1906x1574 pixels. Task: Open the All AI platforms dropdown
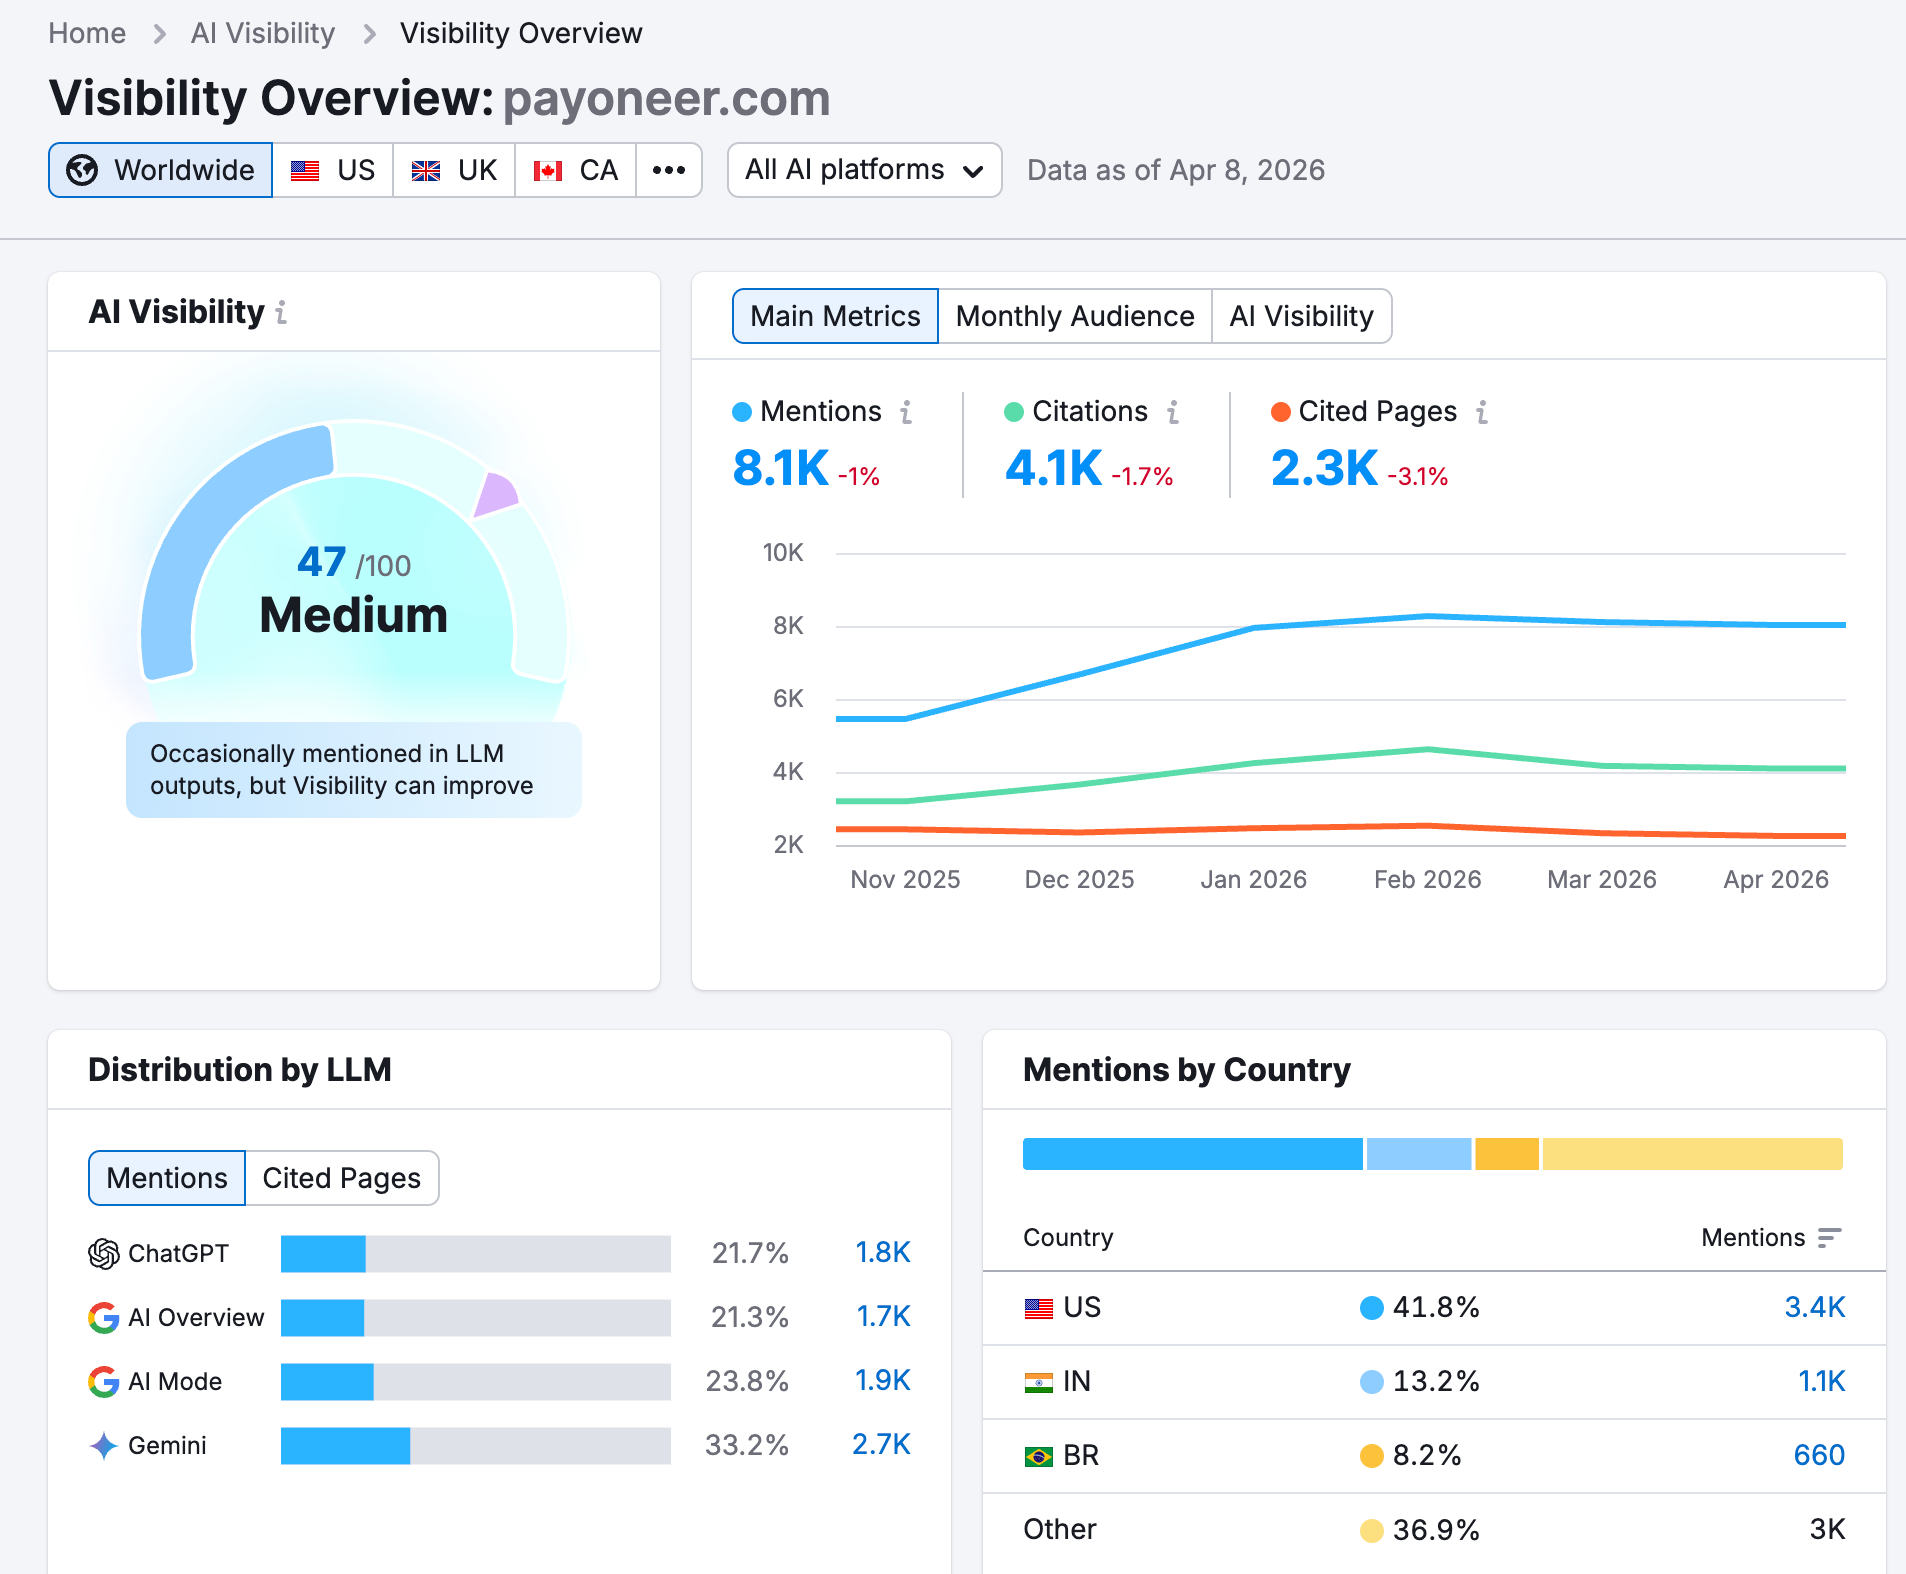coord(863,169)
